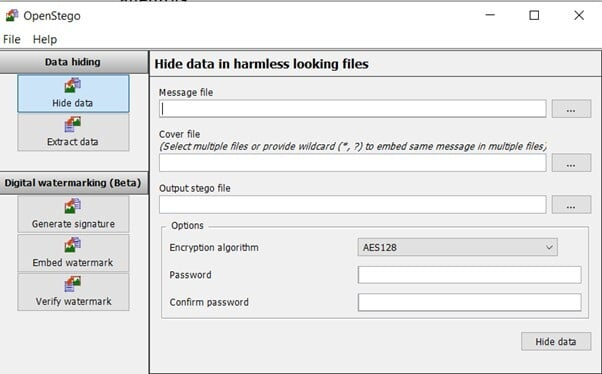Screen dimensions: 602x374
Task: Close the OpenStego window
Action: click(x=579, y=15)
